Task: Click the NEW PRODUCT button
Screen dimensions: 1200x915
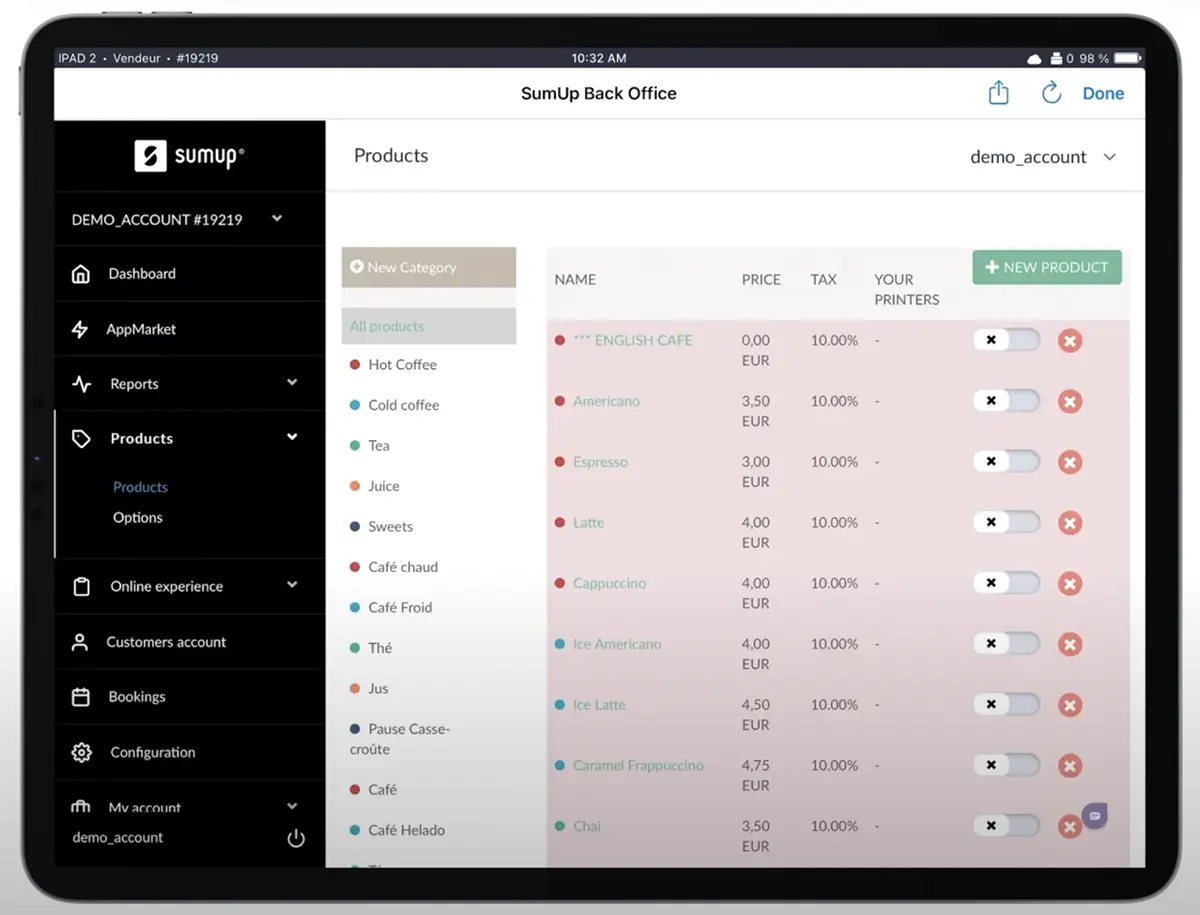Action: [x=1047, y=267]
